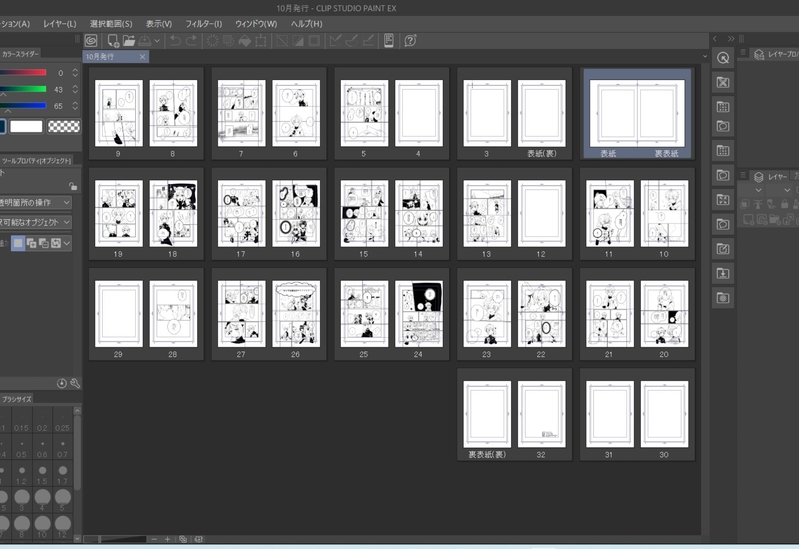Toggle Snap to Grid in toolbar
This screenshot has width=799, height=549.
[x=367, y=40]
